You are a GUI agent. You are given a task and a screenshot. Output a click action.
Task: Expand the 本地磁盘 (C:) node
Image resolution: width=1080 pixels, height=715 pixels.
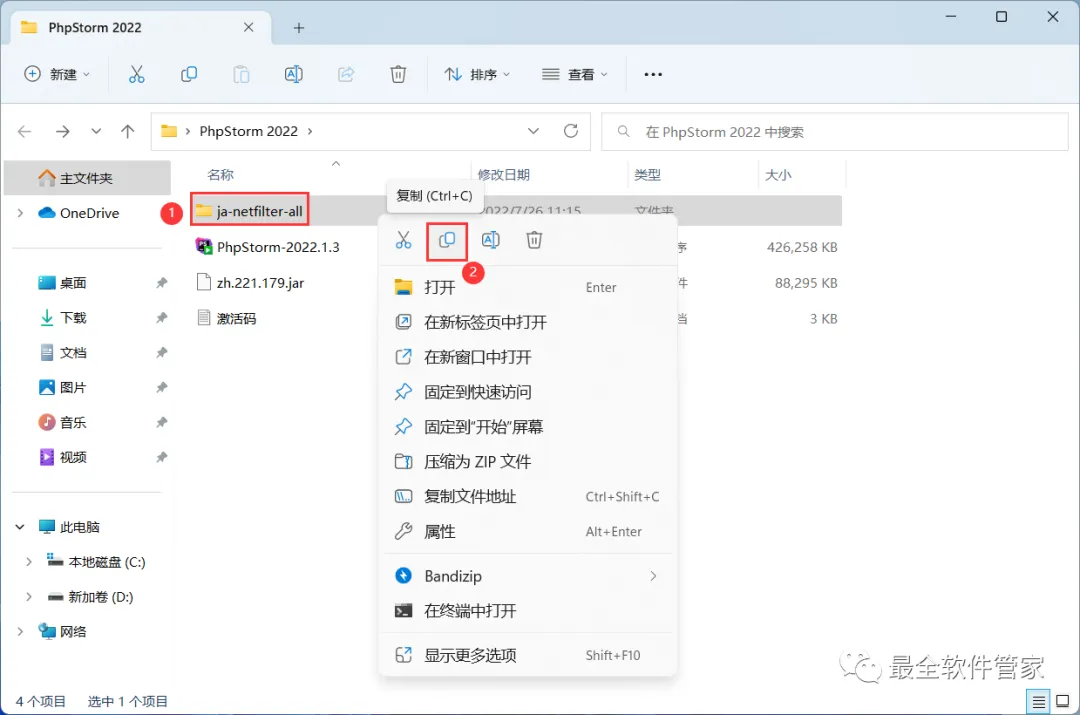tap(28, 562)
